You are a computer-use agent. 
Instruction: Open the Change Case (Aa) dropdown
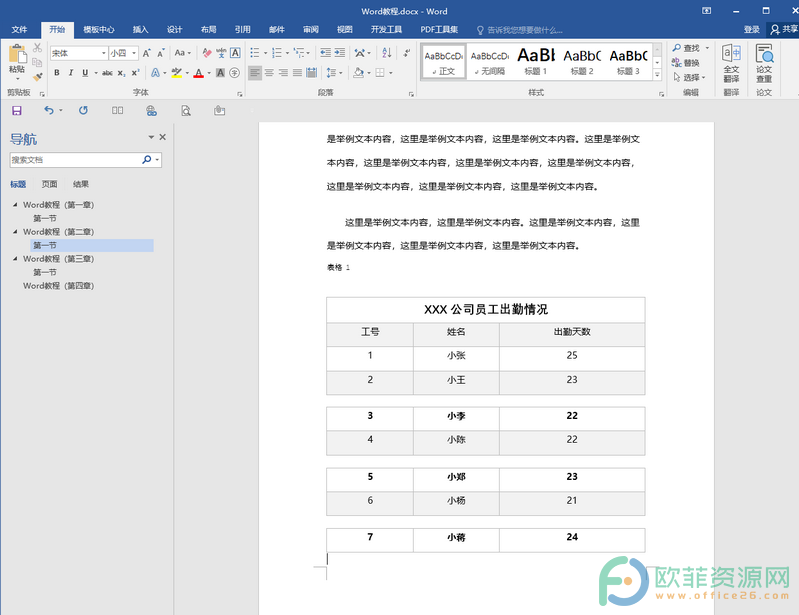pyautogui.click(x=182, y=53)
